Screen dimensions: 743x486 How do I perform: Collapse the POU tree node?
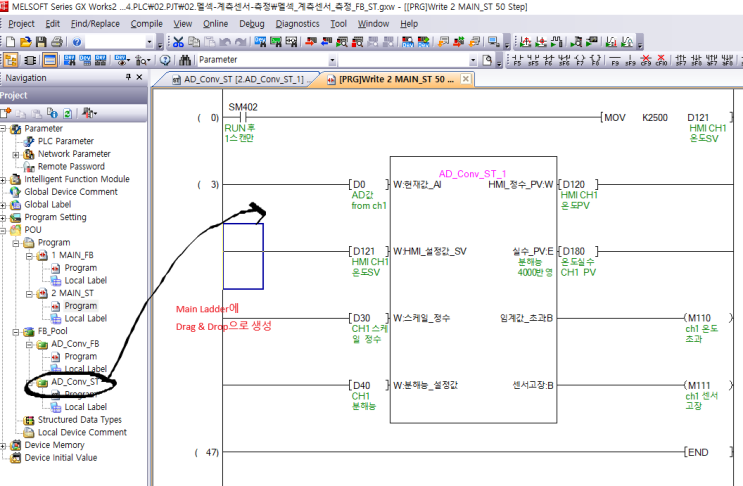(x=3, y=231)
